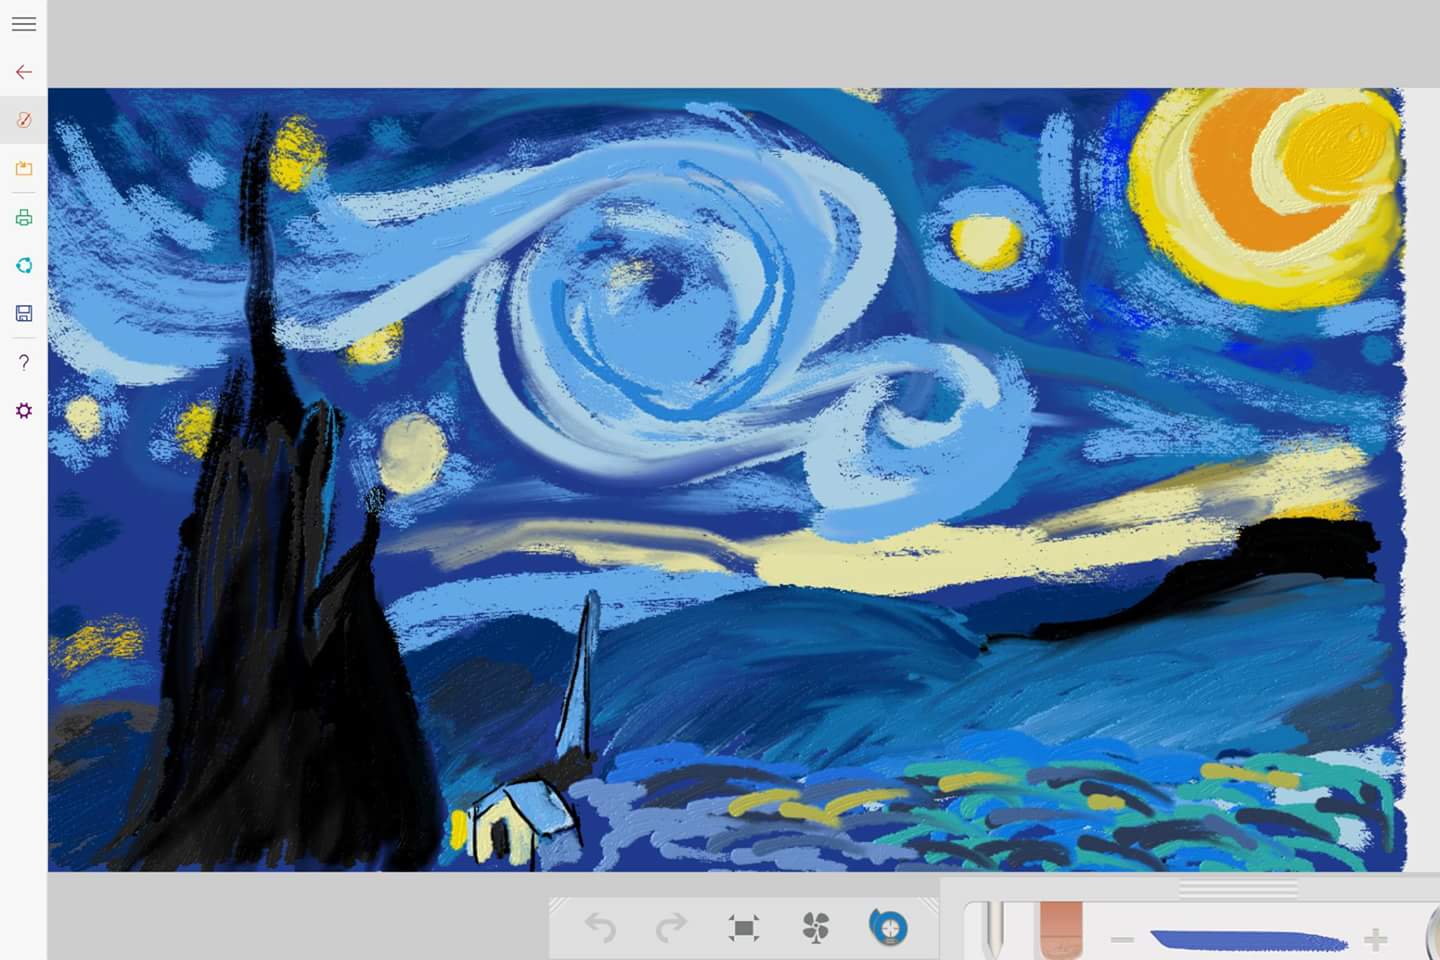This screenshot has height=960, width=1440.
Task: Click the fit canvas to screen icon
Action: [x=744, y=928]
